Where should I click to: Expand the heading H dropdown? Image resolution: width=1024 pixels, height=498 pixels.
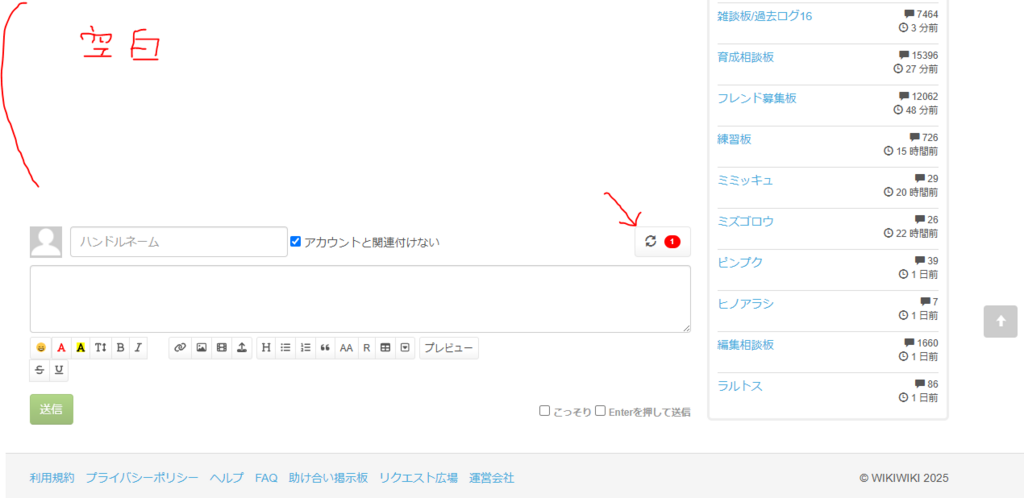266,348
